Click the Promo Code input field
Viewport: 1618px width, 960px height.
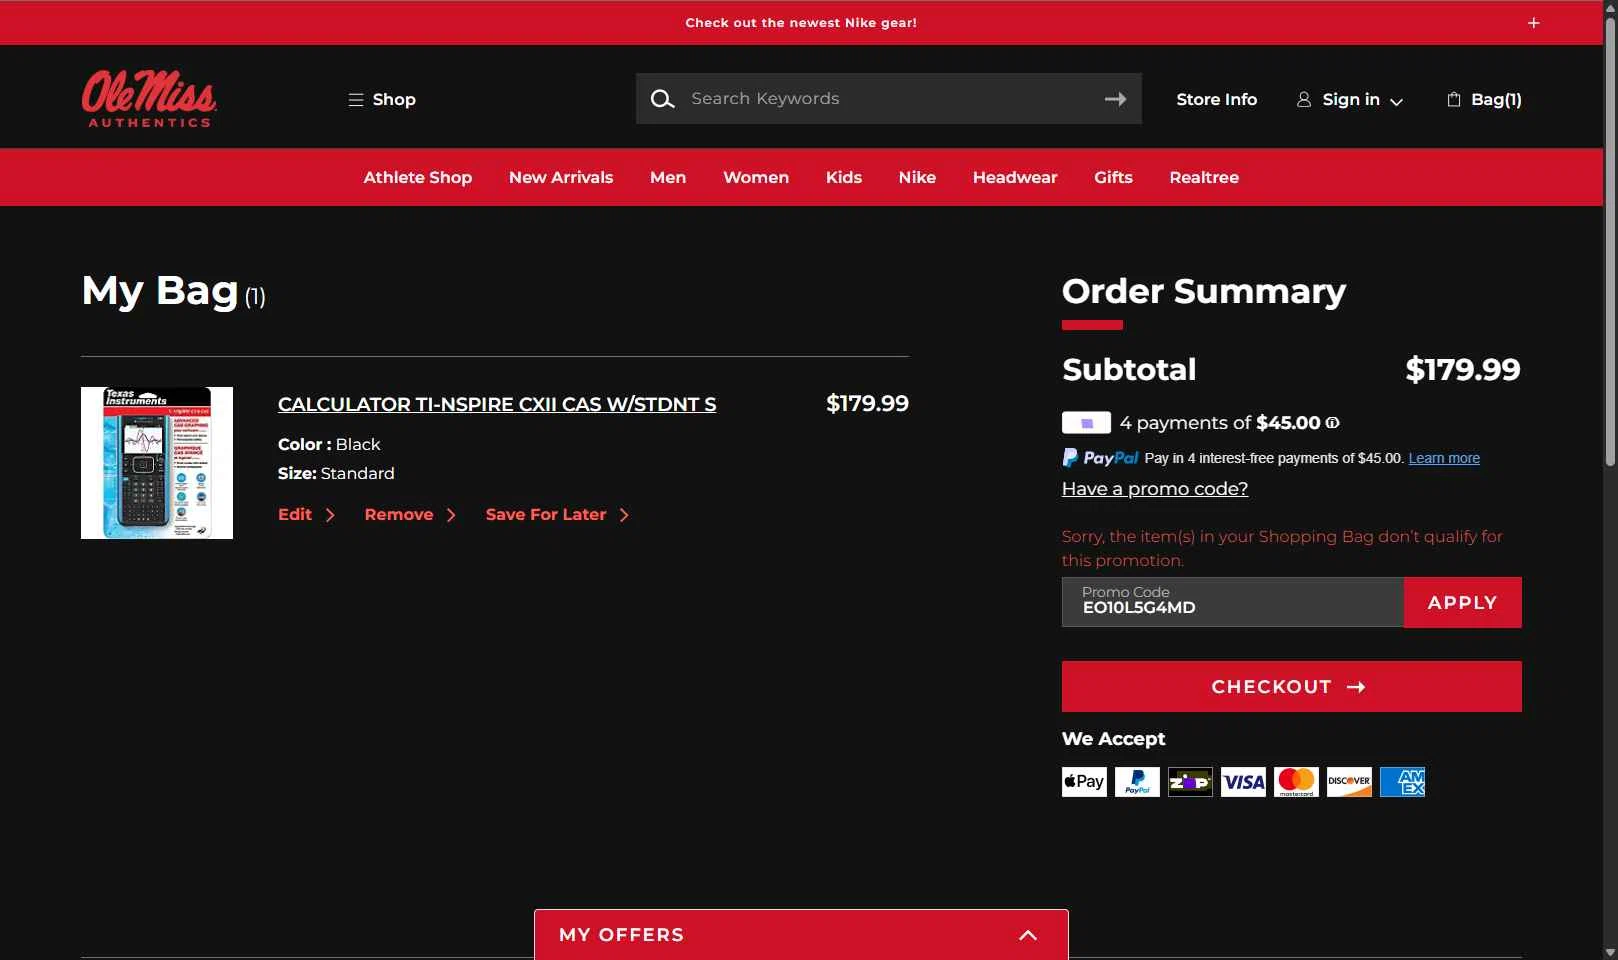1233,602
